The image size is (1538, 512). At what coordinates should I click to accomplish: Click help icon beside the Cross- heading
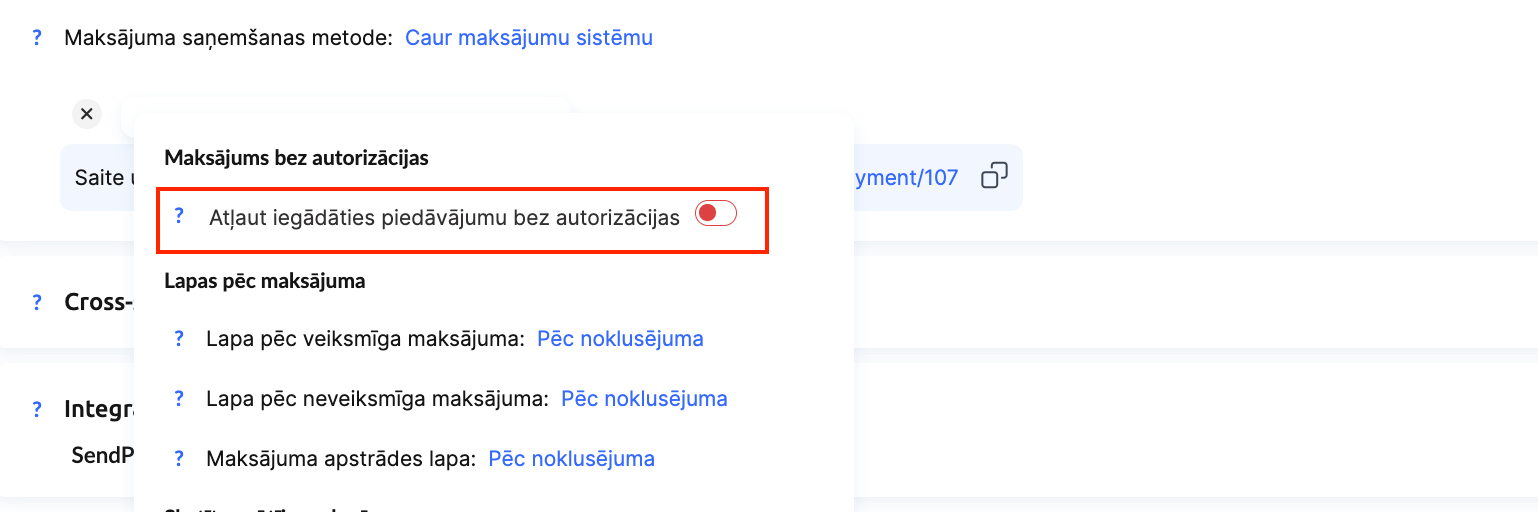pos(37,302)
